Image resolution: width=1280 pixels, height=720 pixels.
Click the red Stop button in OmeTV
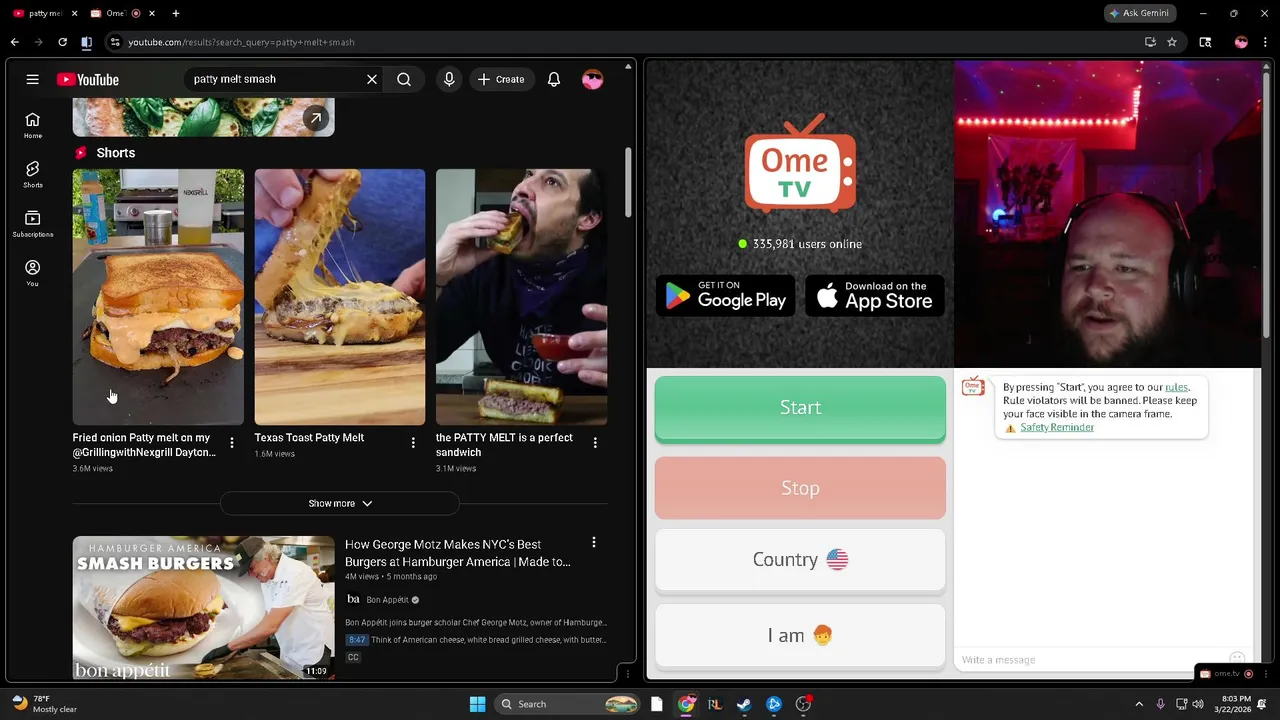(800, 488)
